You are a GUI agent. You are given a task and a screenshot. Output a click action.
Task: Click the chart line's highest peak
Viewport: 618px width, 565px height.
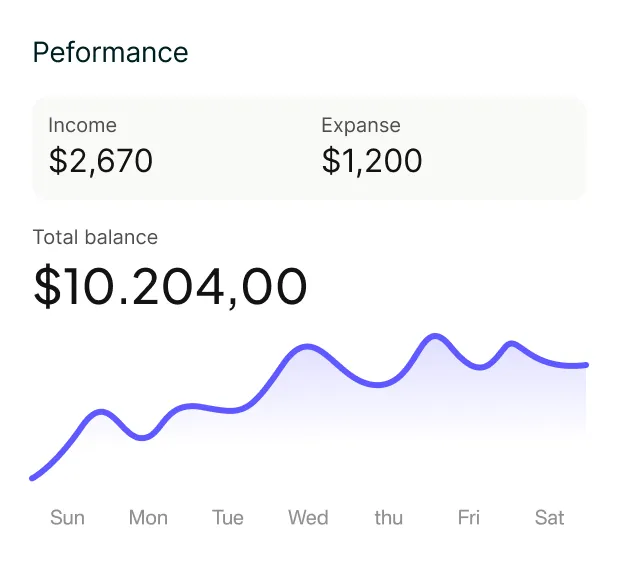(x=434, y=336)
